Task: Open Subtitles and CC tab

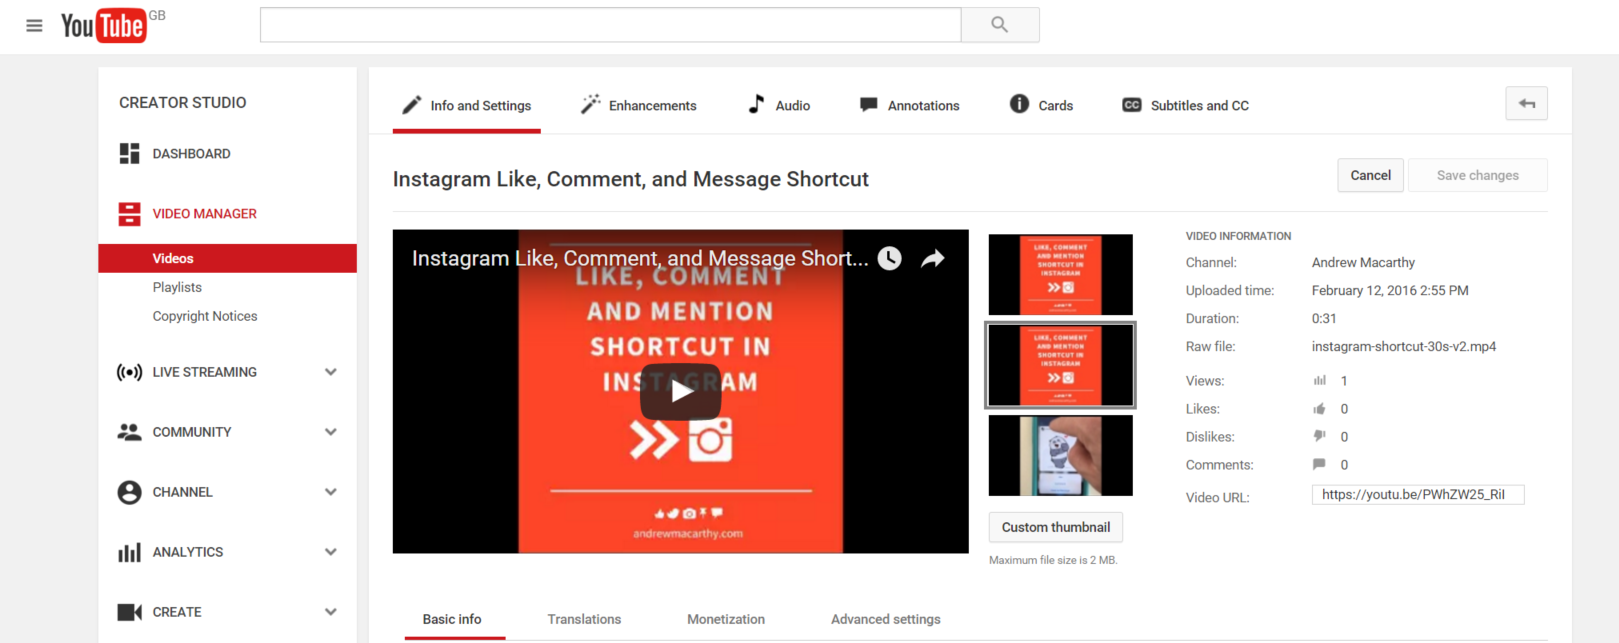Action: 1185,105
